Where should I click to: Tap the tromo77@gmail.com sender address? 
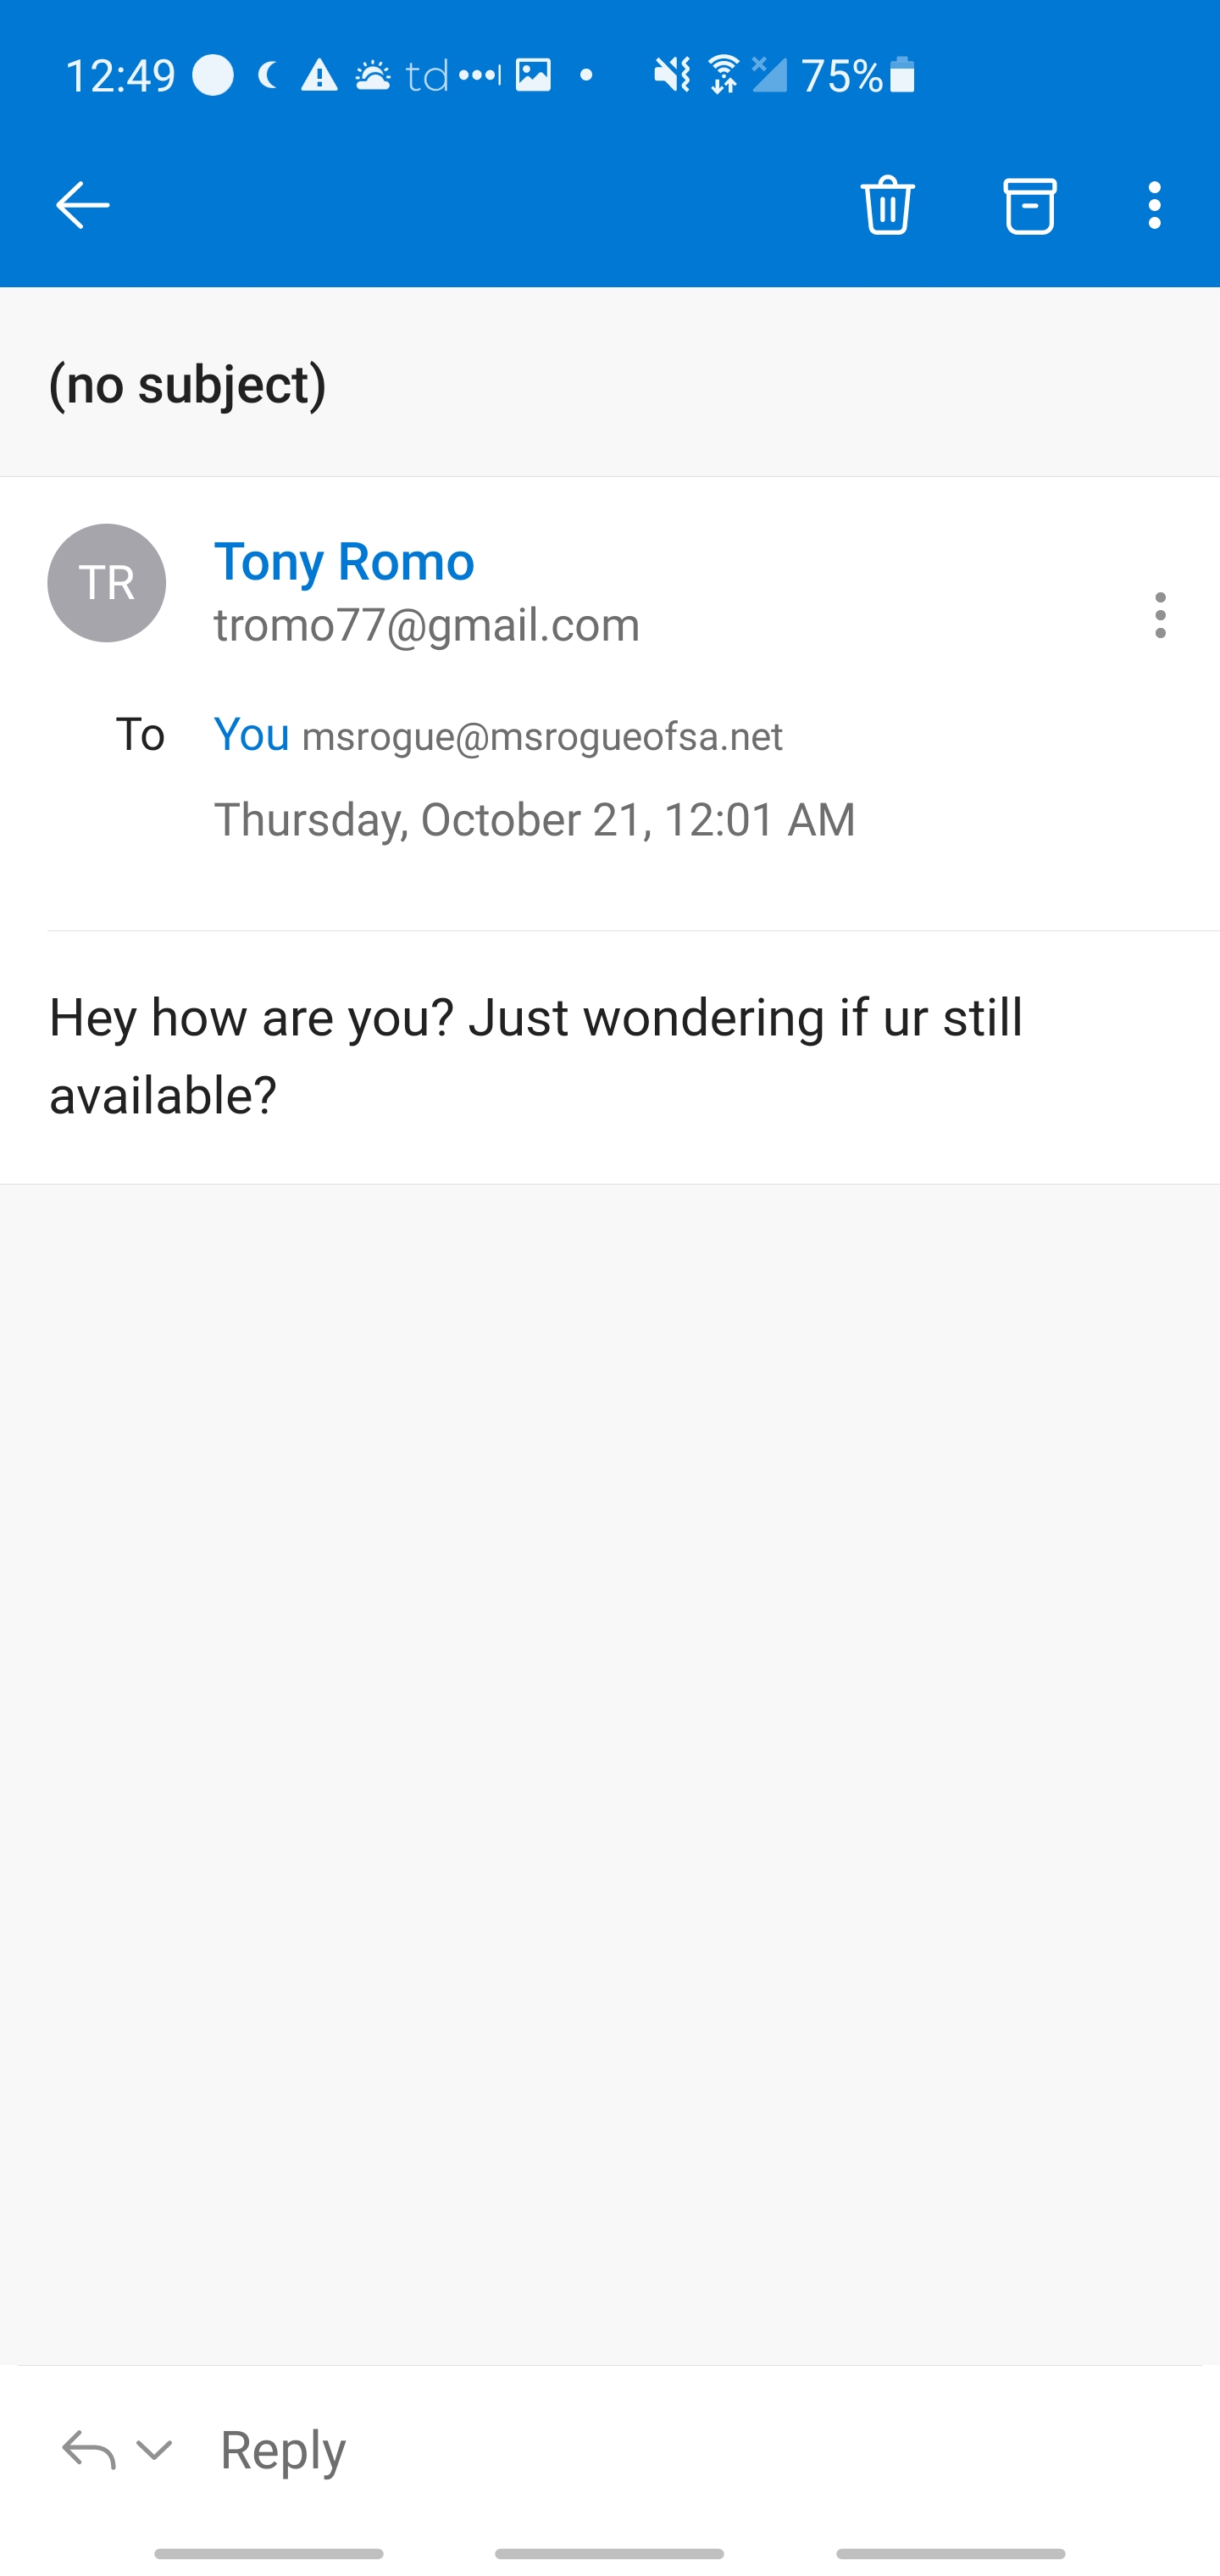pos(427,625)
